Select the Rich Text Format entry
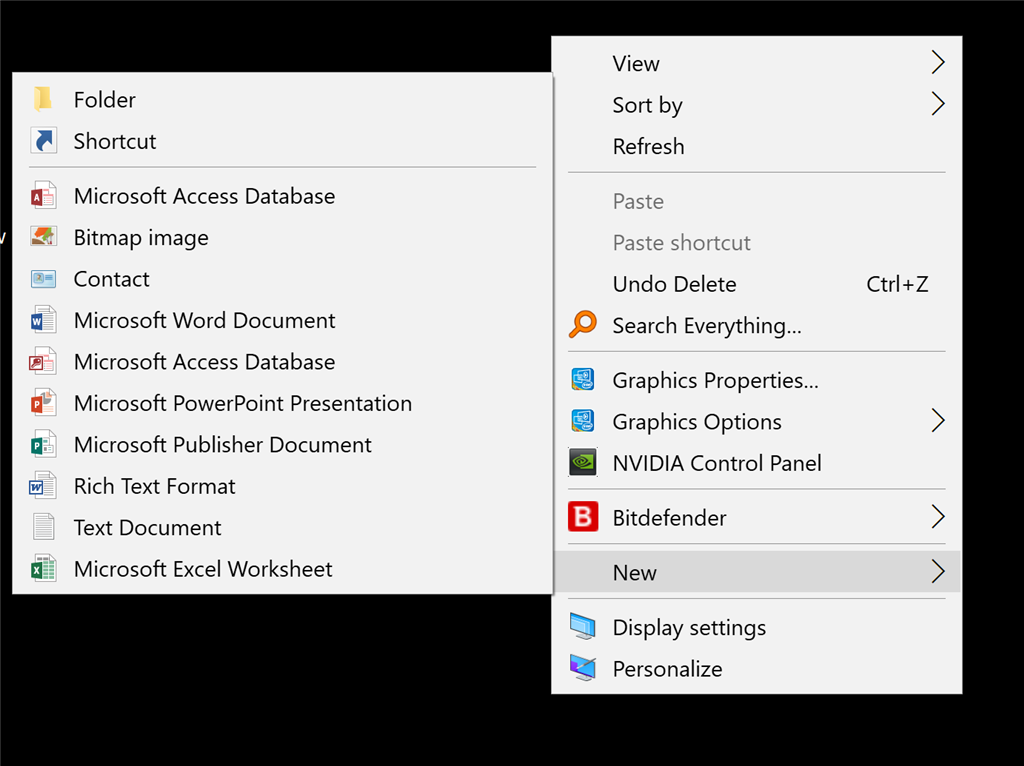Viewport: 1024px width, 766px height. click(x=155, y=486)
